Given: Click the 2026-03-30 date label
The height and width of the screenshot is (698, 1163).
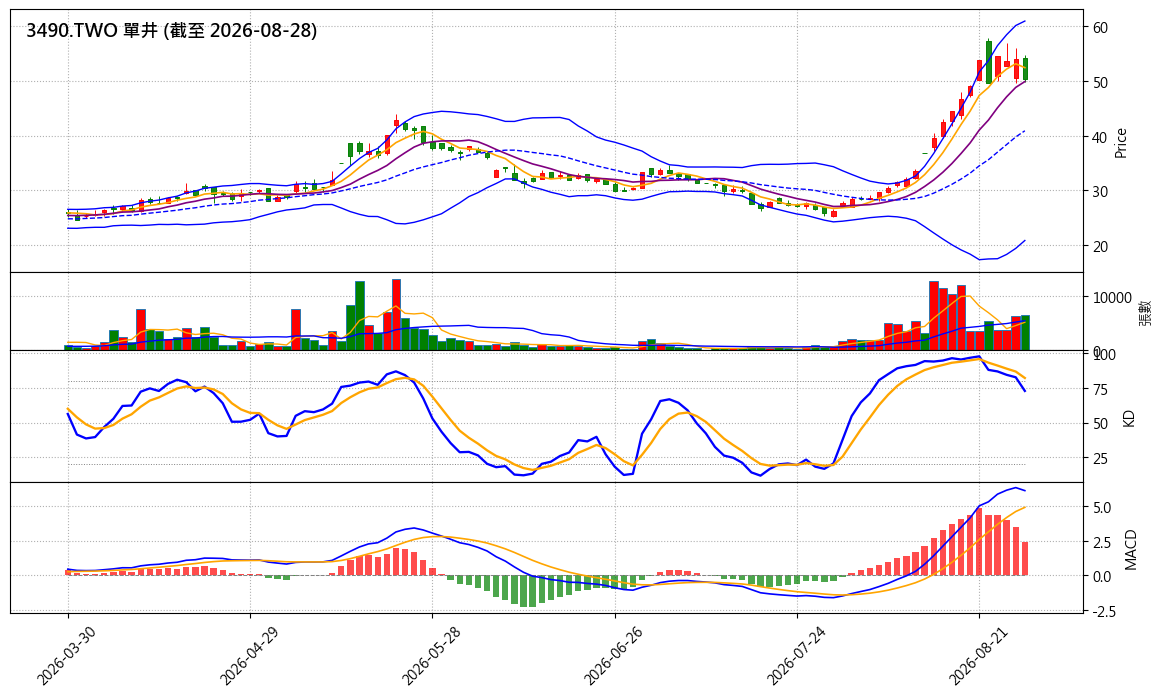Looking at the screenshot, I should point(65,655).
